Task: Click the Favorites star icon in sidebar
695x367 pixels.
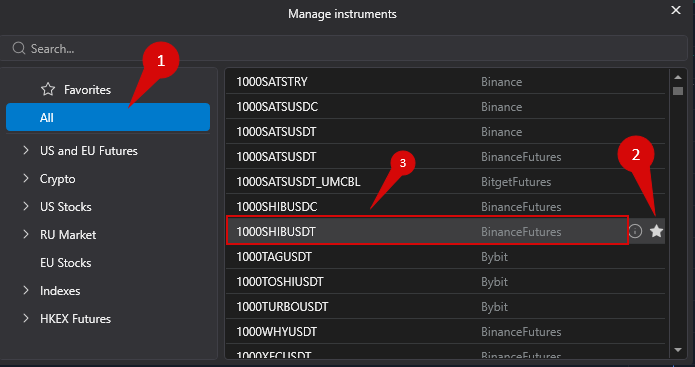Action: pyautogui.click(x=48, y=90)
